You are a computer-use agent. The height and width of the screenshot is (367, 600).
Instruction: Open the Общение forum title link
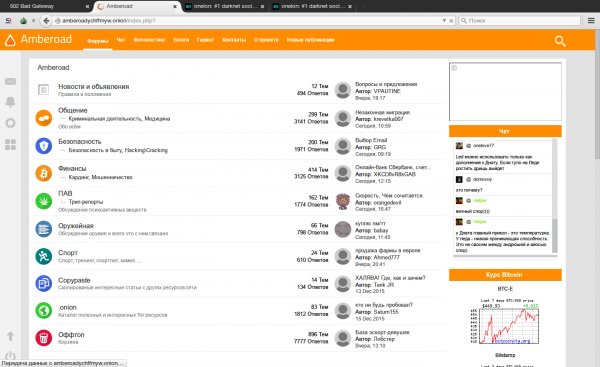(x=73, y=110)
